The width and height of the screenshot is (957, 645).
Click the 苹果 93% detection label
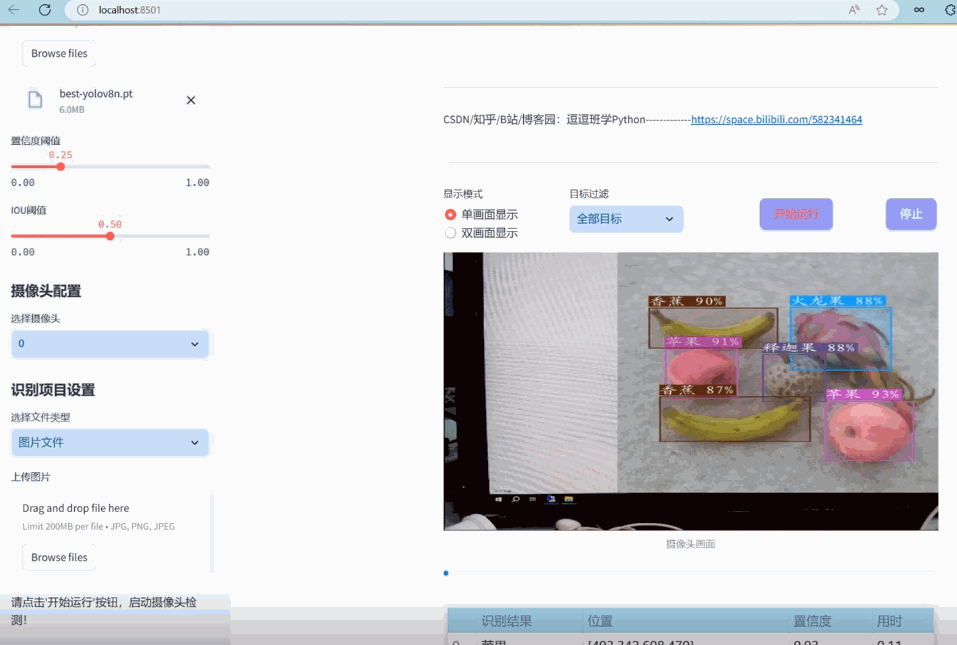(862, 394)
